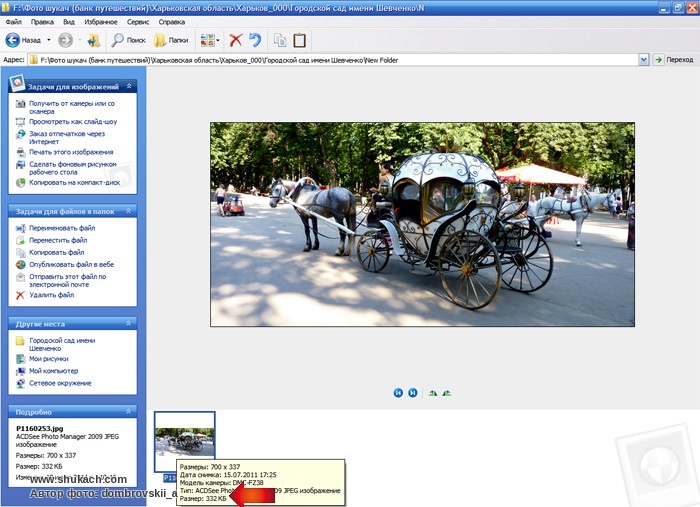The height and width of the screenshot is (507, 700).
Task: Select the carriage photo thumbnail in filmstrip
Action: click(184, 441)
